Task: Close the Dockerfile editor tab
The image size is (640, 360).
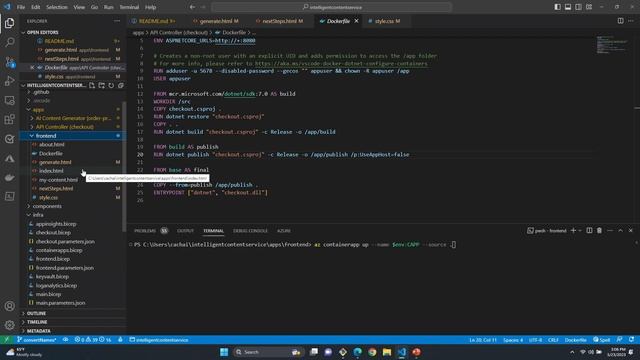Action: pos(356,21)
